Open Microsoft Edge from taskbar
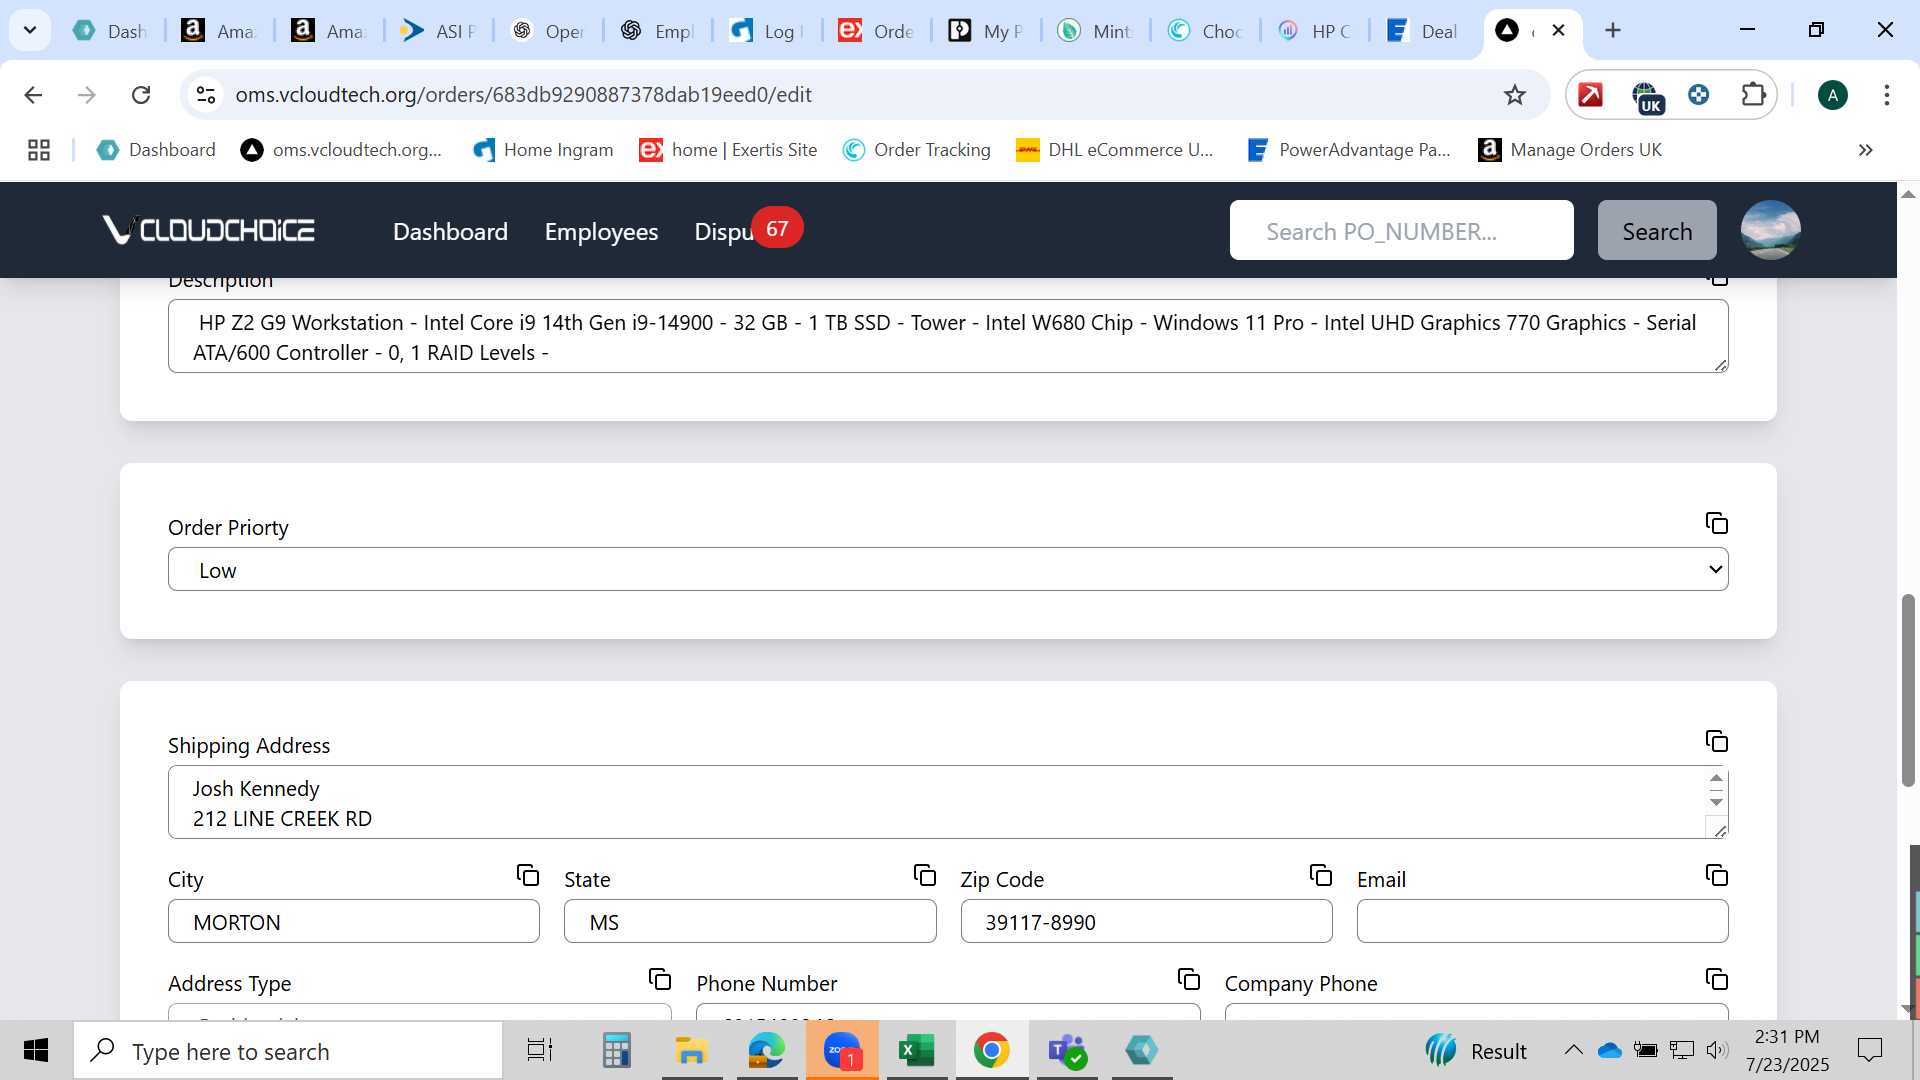 click(766, 1051)
